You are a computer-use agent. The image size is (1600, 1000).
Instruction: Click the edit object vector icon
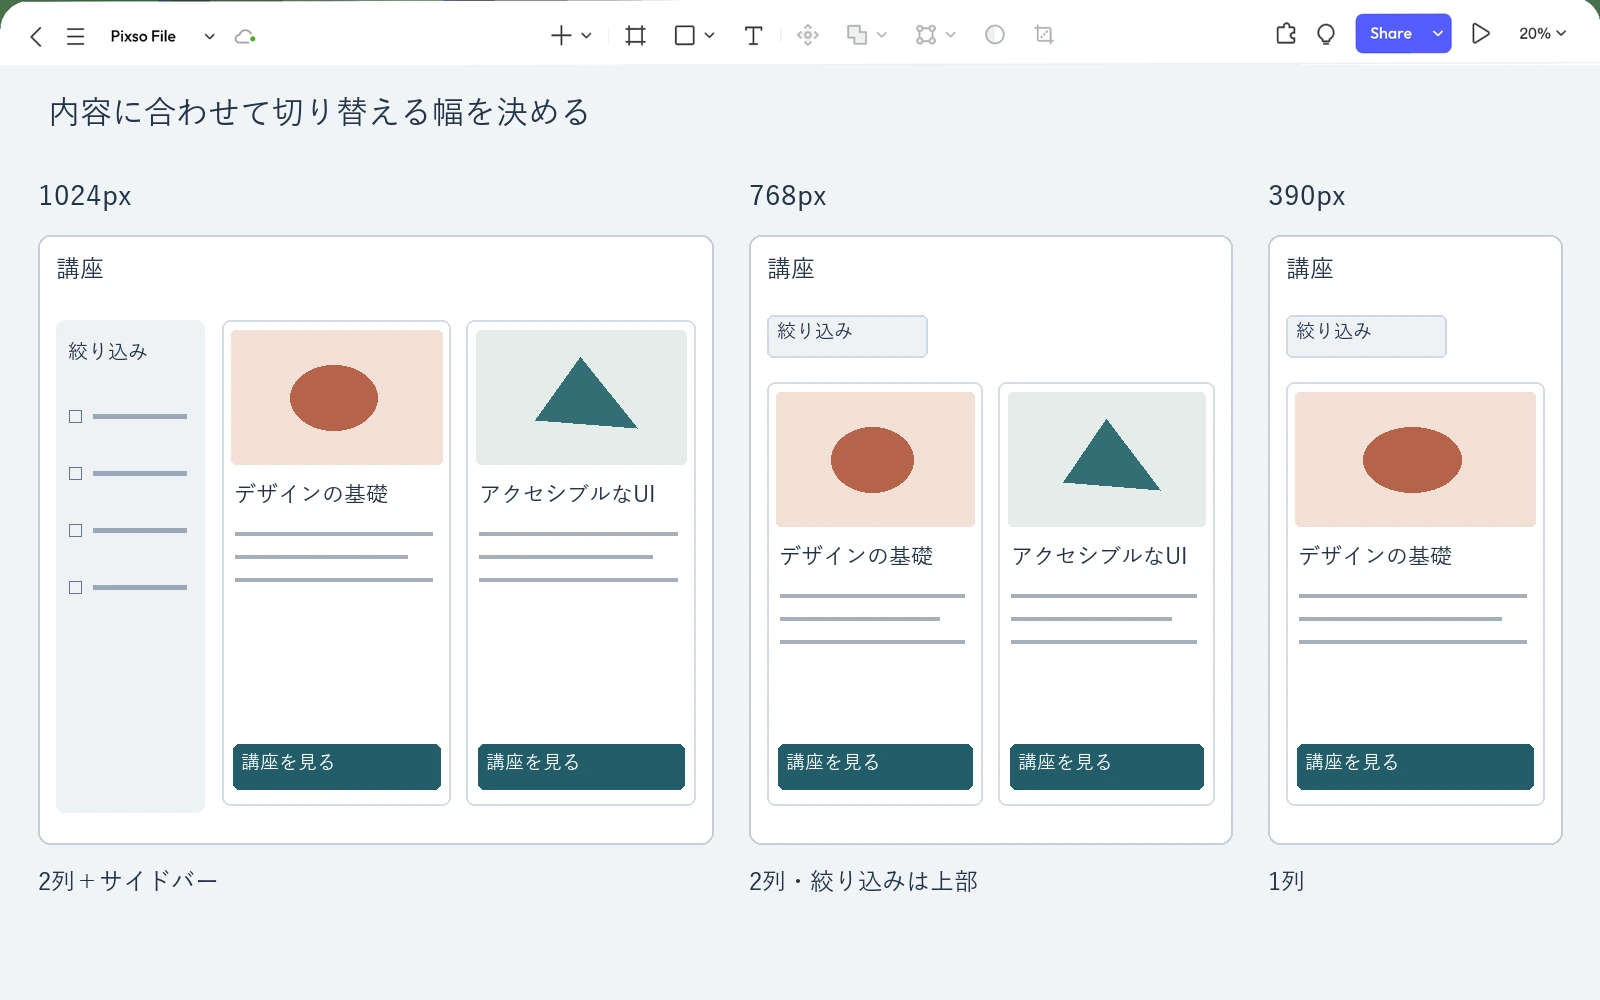(x=926, y=36)
